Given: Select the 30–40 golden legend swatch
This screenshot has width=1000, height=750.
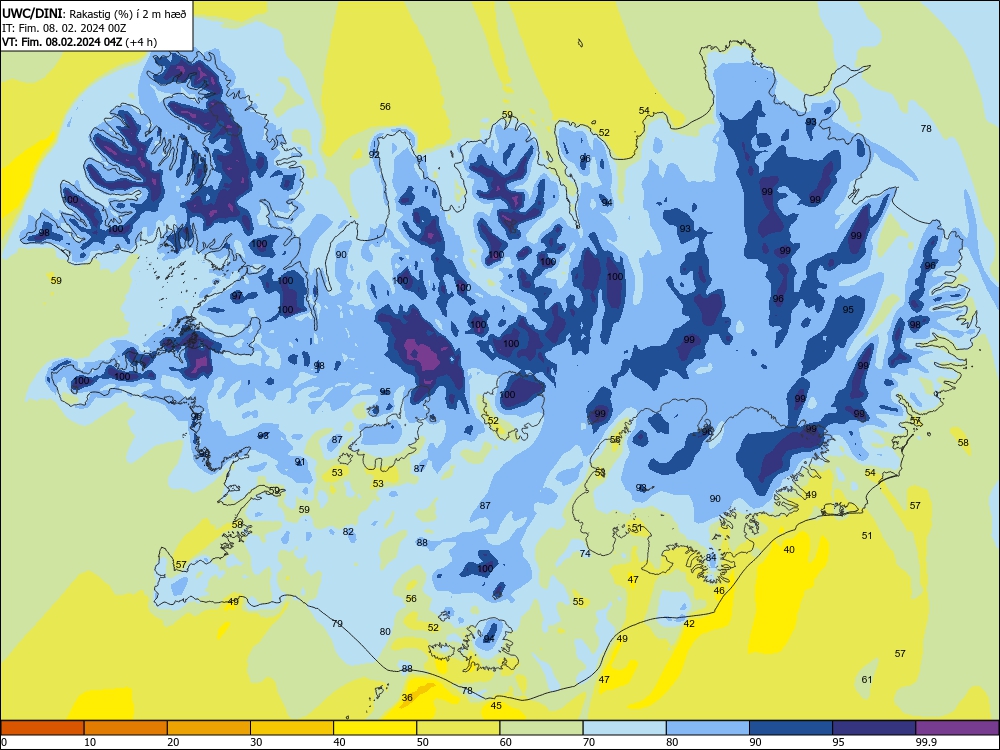Looking at the screenshot, I should 292,728.
